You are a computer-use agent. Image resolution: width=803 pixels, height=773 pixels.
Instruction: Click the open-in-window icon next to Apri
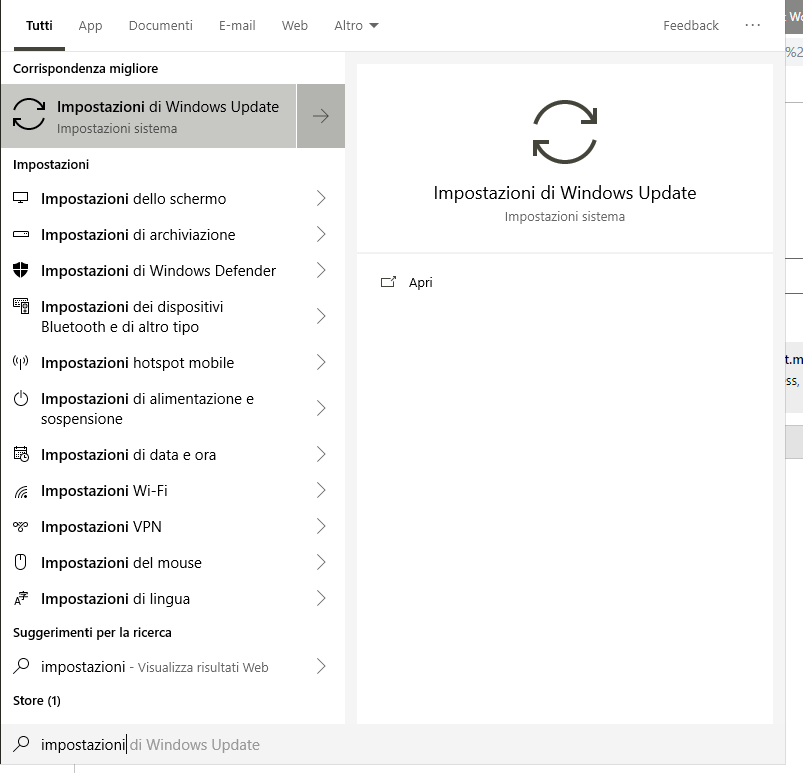pyautogui.click(x=388, y=282)
